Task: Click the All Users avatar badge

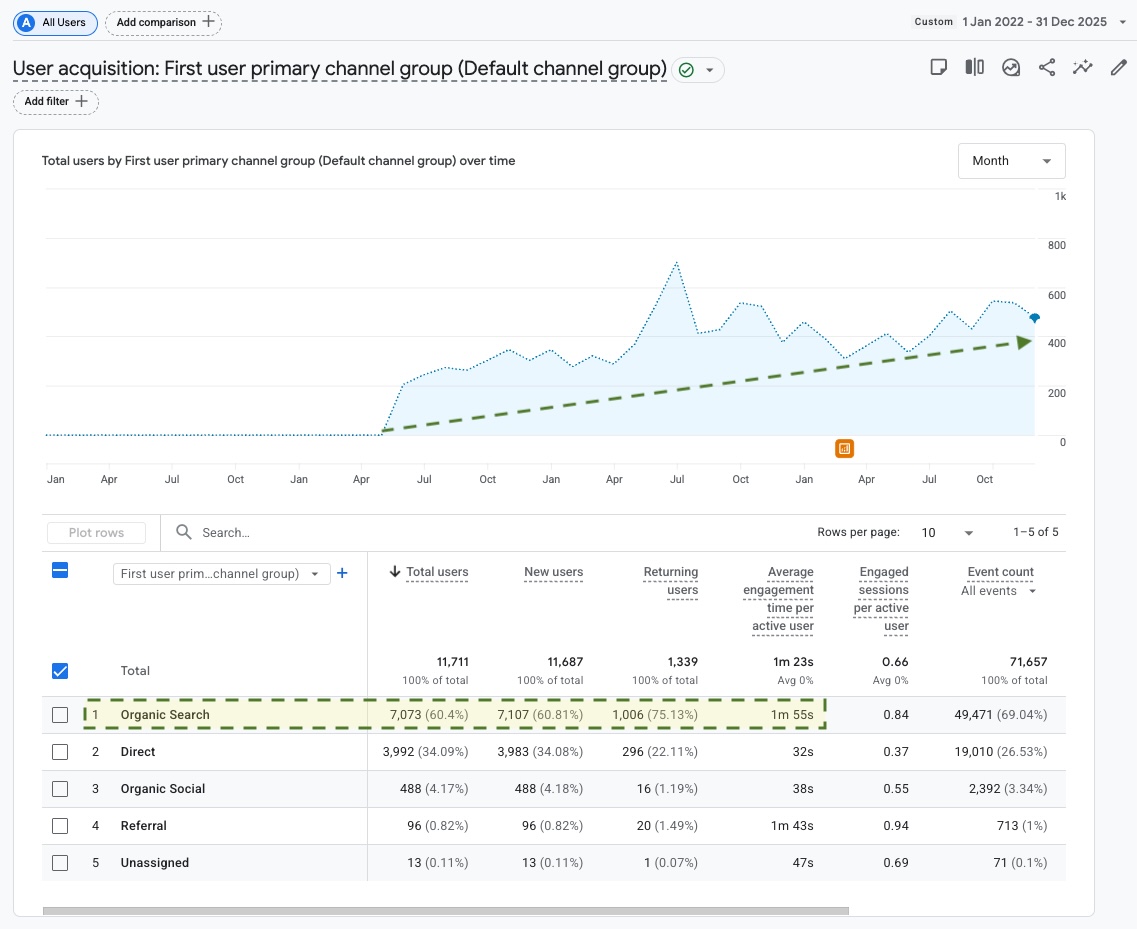Action: coord(27,22)
